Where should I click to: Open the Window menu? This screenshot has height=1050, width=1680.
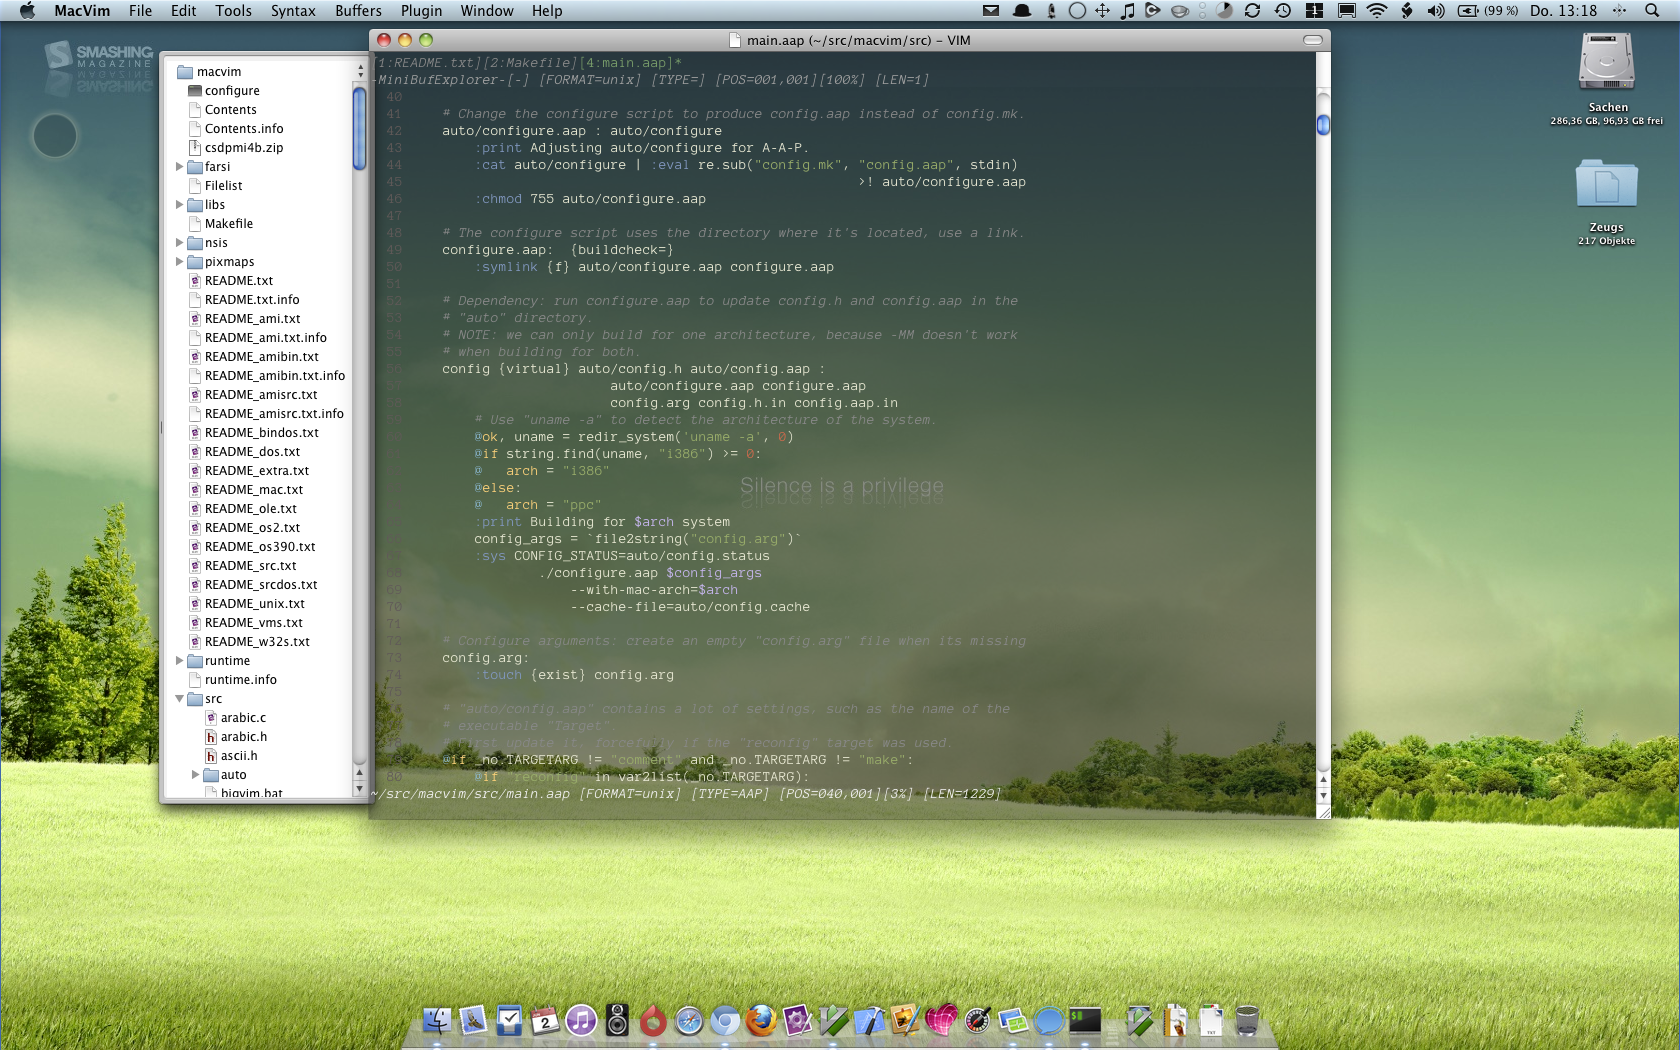point(487,11)
